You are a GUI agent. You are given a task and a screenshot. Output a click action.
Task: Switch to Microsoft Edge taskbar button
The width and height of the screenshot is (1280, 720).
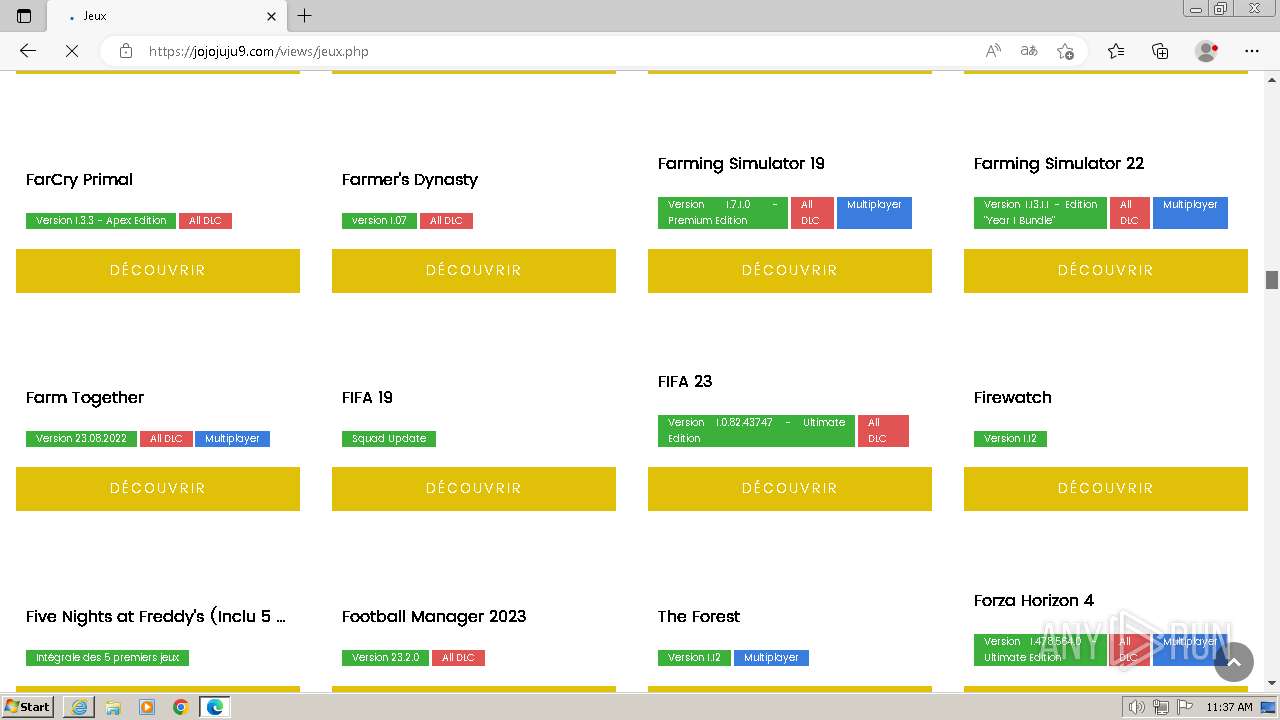coord(215,707)
